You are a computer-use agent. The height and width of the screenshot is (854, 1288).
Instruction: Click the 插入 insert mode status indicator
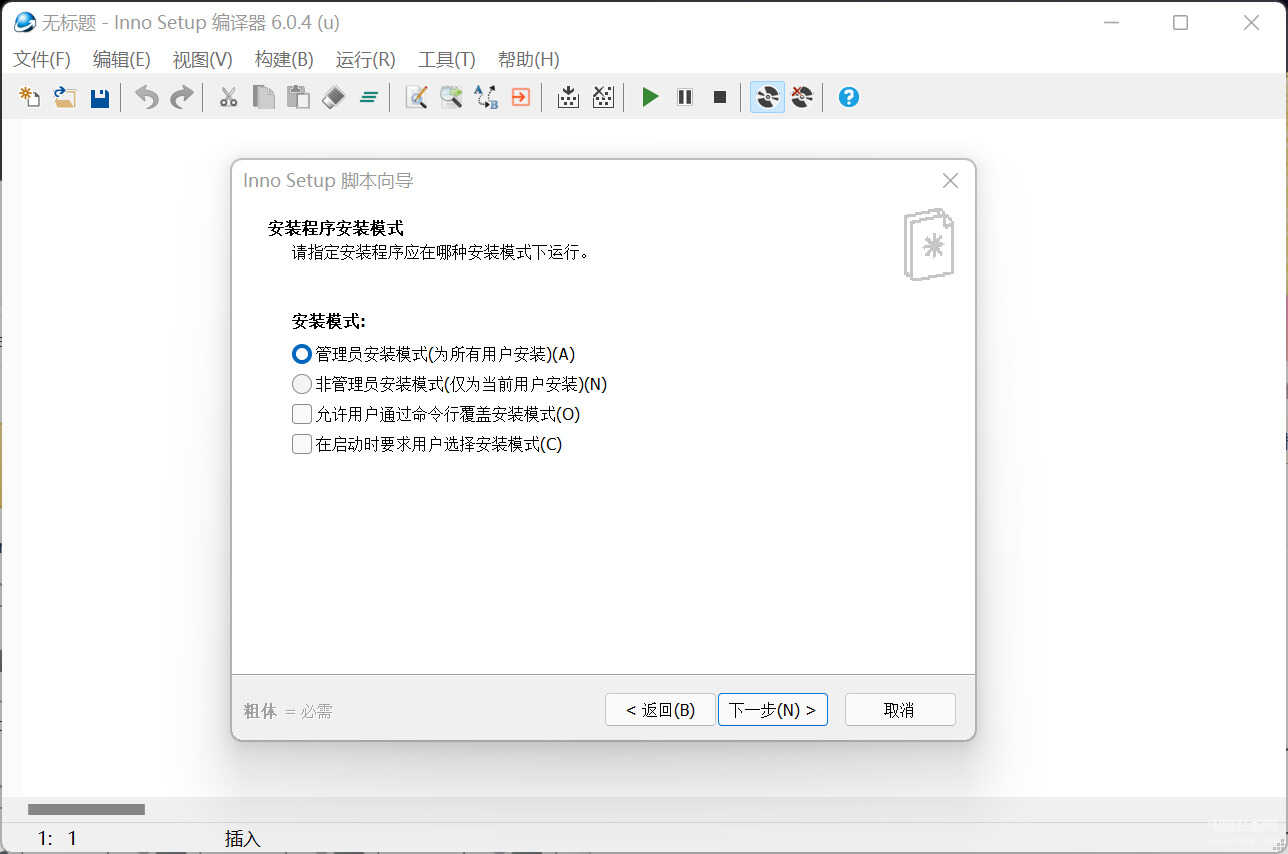point(243,839)
